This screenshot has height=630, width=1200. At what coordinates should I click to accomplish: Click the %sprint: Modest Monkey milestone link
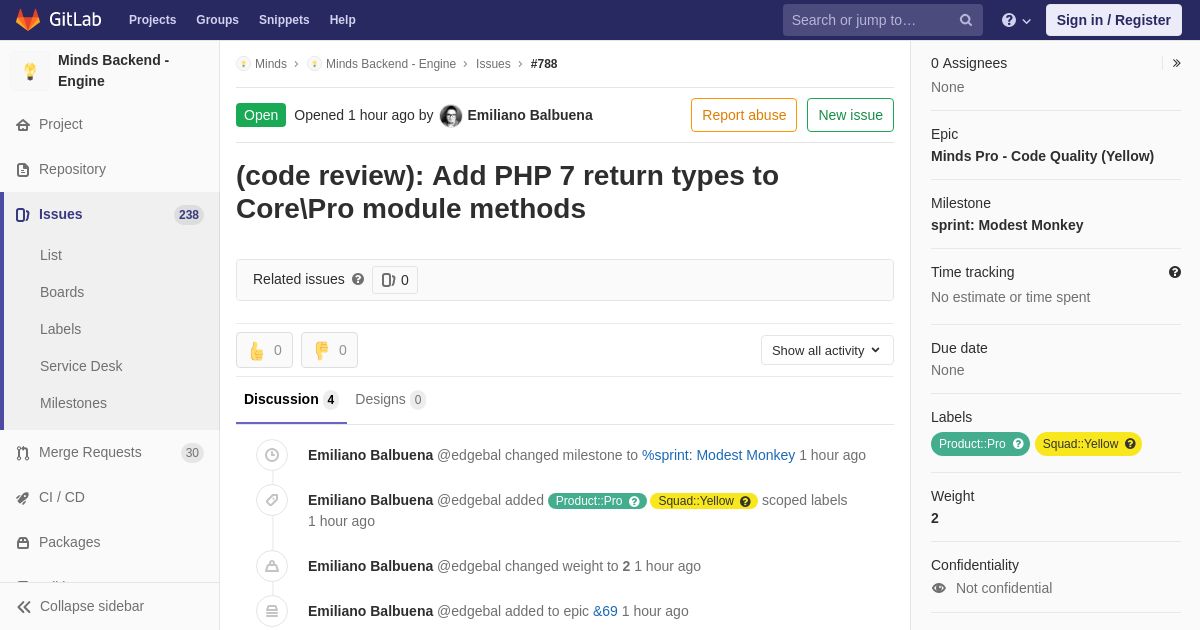718,455
